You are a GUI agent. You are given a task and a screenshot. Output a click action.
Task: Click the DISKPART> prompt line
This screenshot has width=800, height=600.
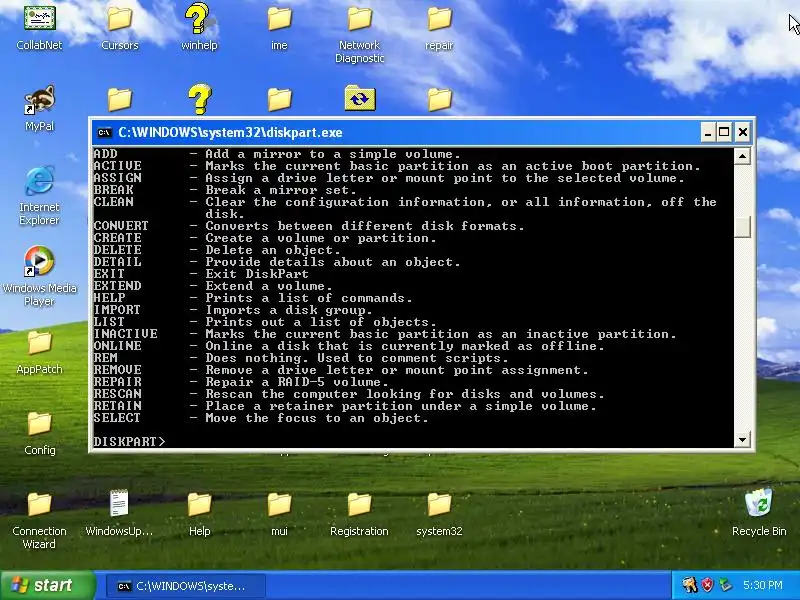130,442
